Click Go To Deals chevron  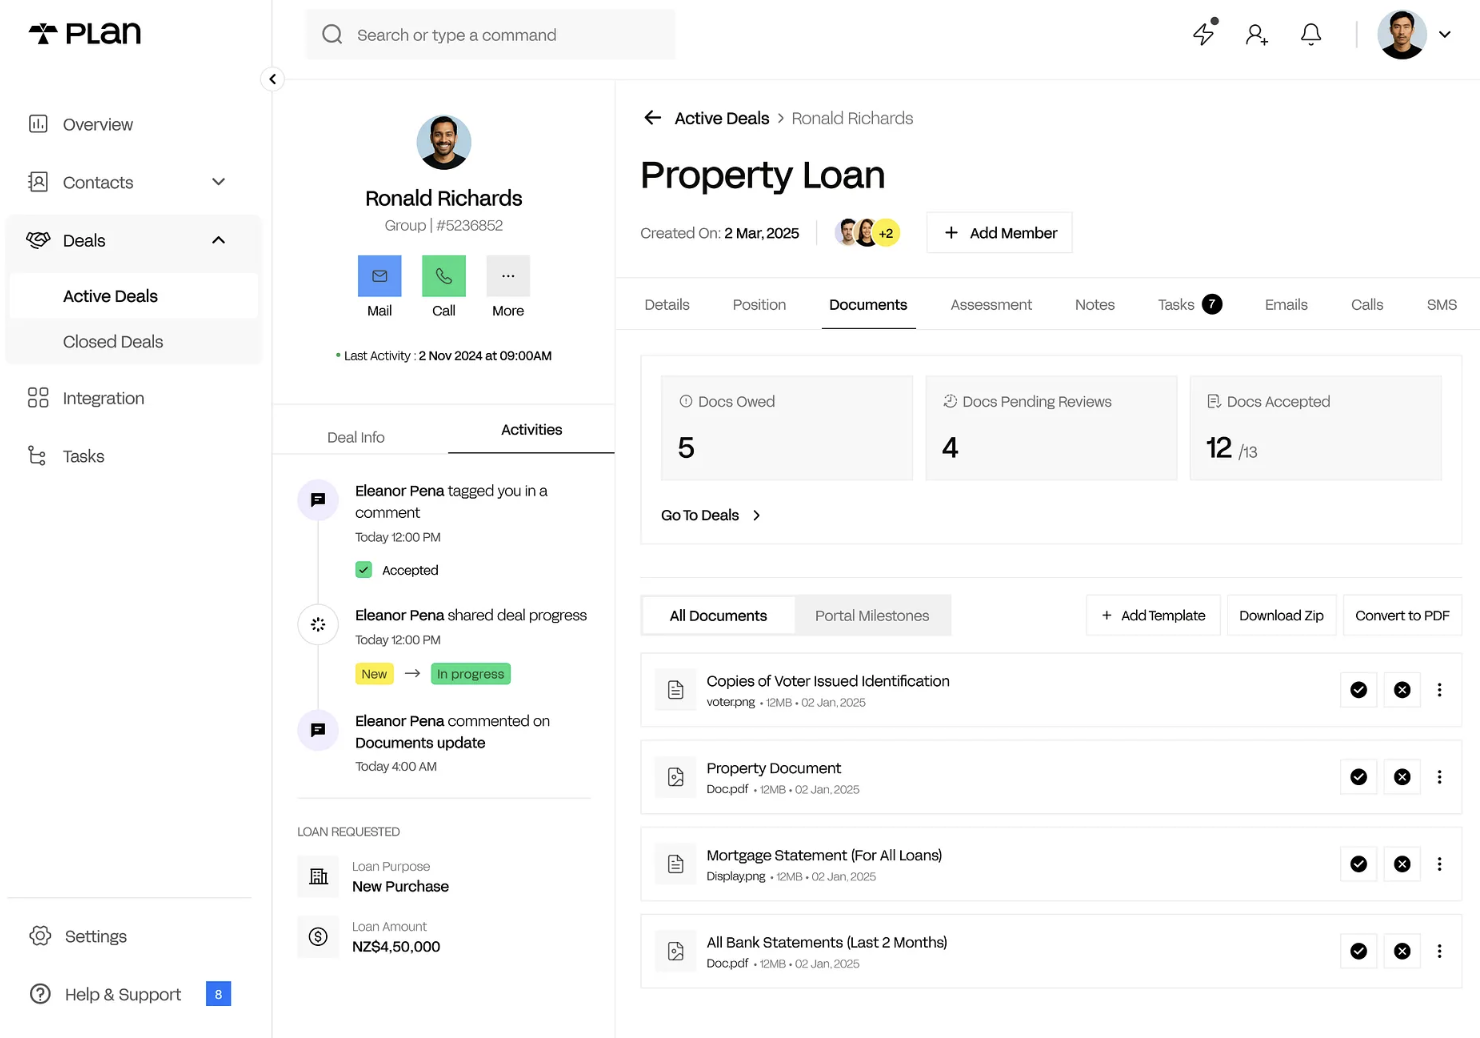coord(757,515)
